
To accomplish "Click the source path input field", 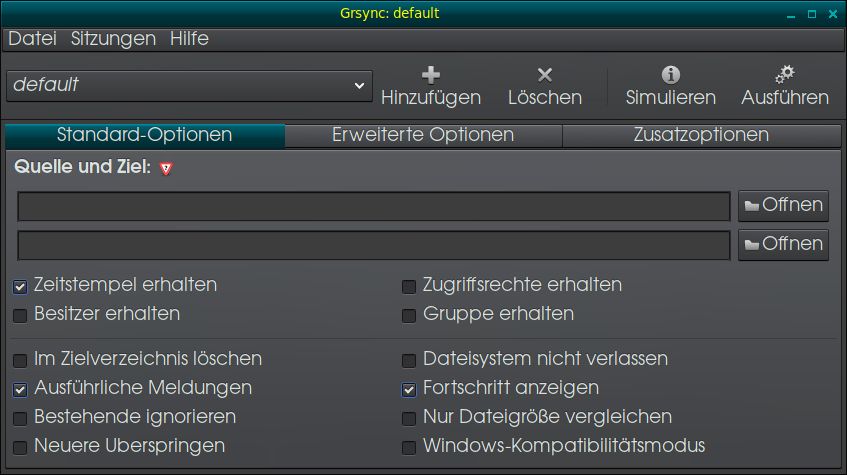I will [x=374, y=206].
